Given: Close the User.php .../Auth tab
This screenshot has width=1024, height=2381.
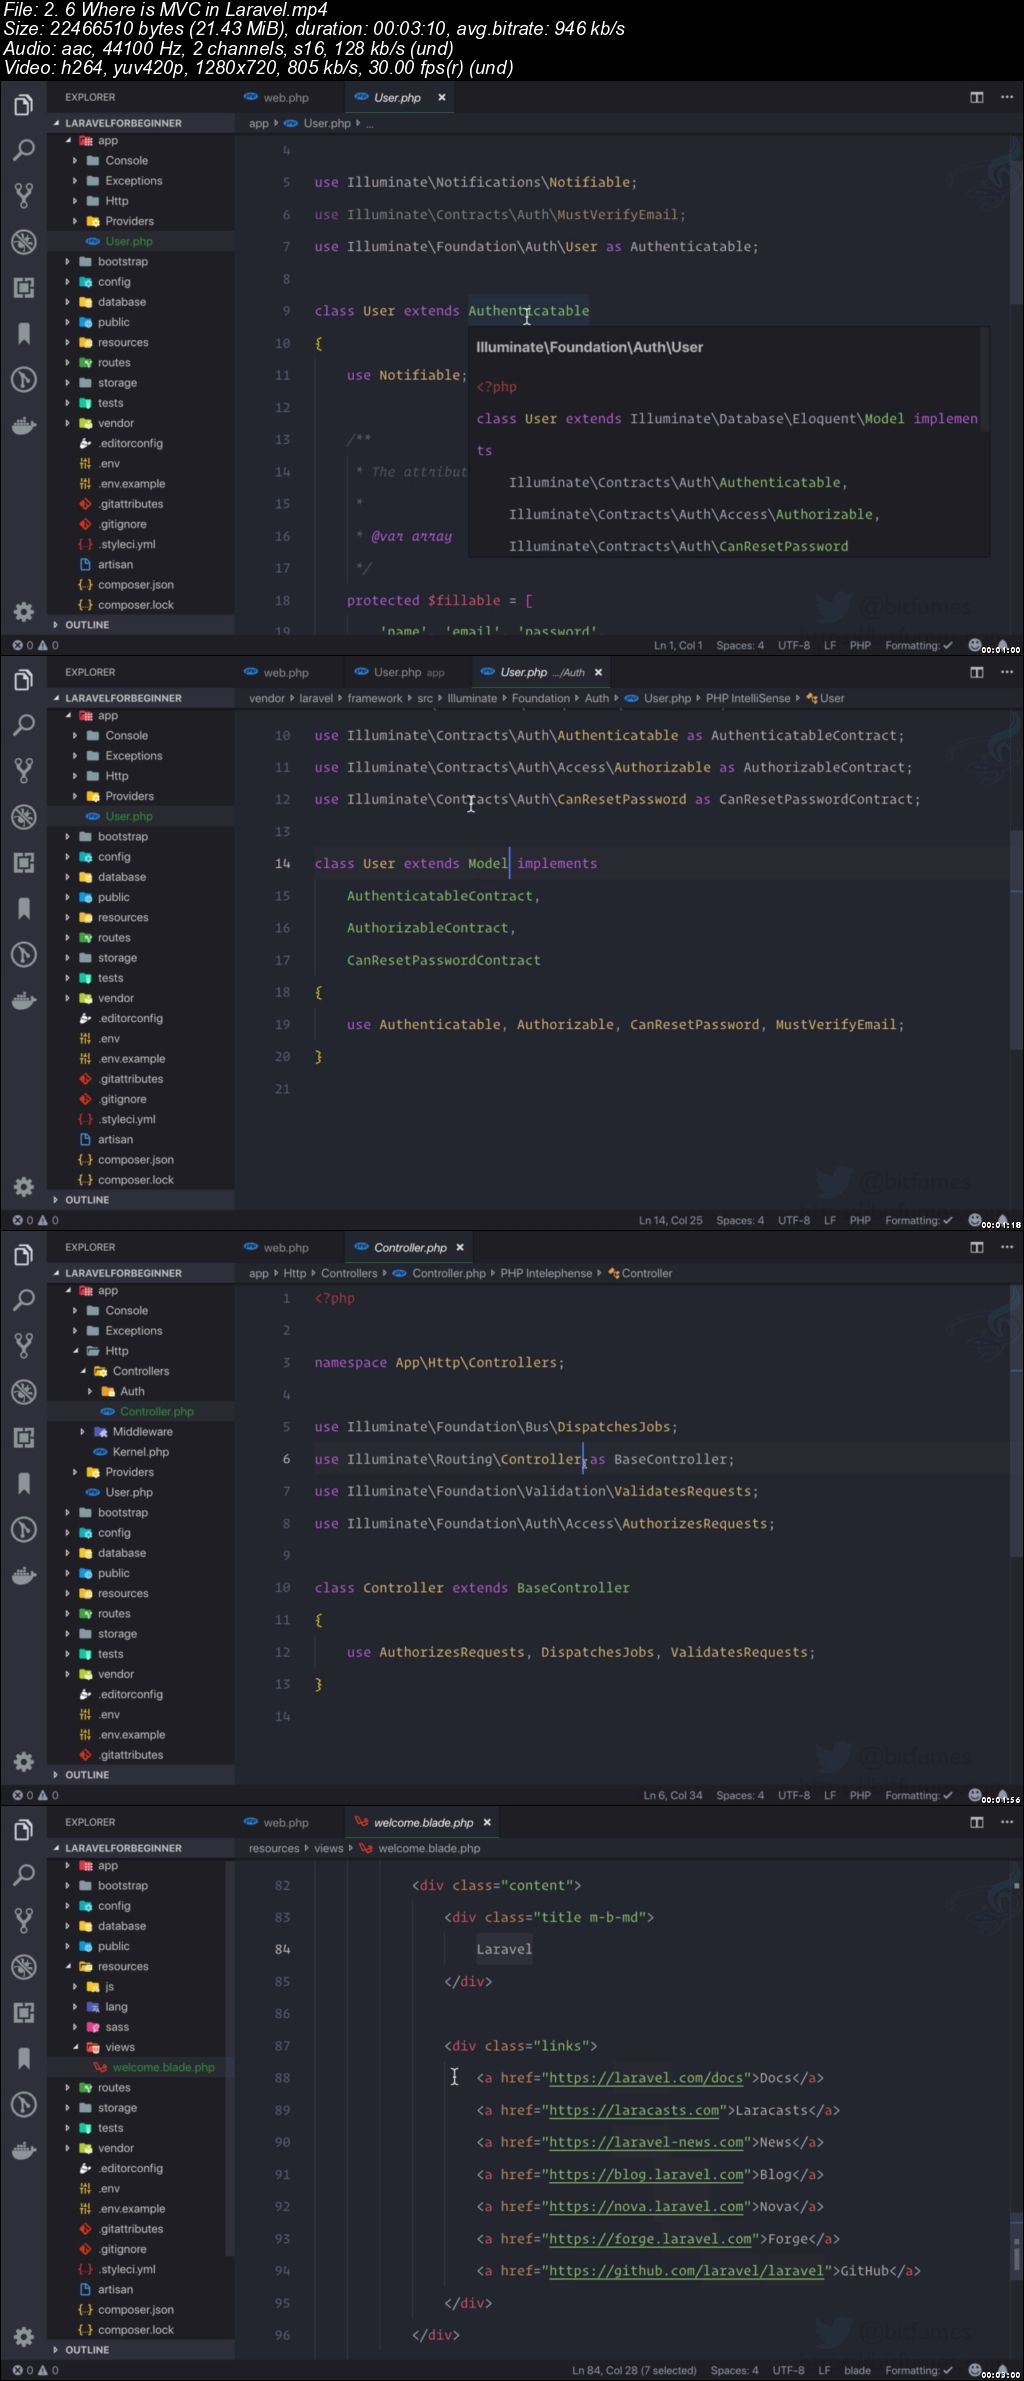Looking at the screenshot, I should (598, 672).
